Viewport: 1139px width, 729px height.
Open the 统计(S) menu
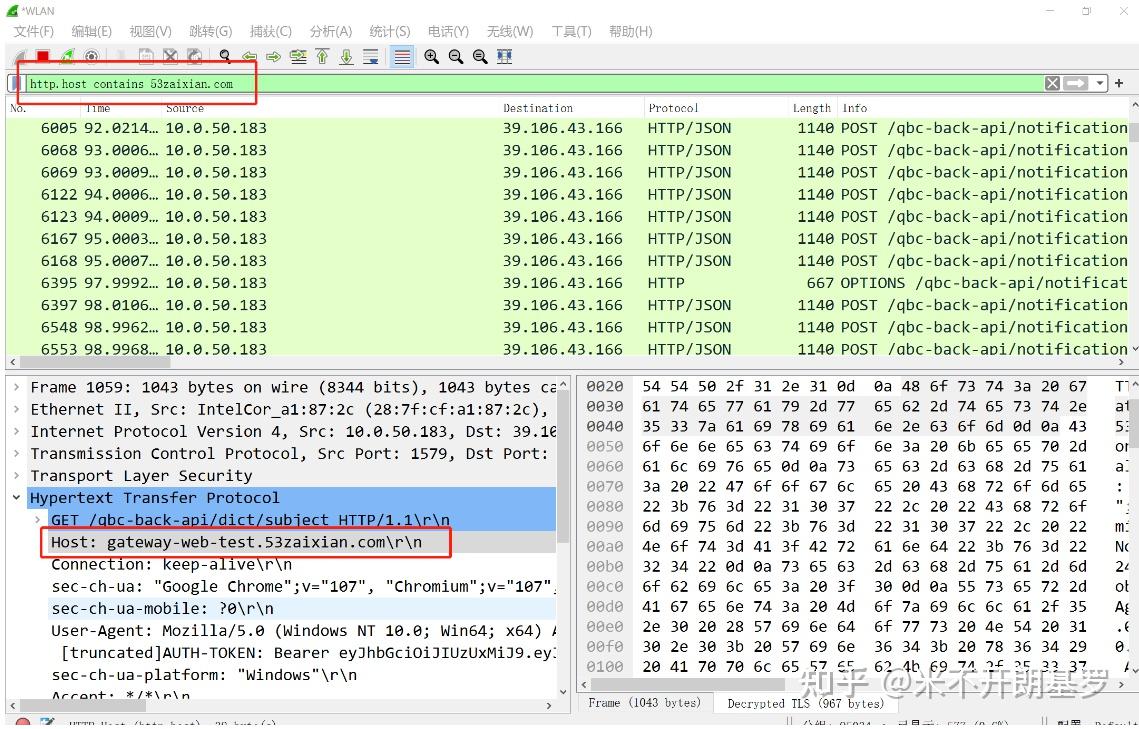(389, 31)
